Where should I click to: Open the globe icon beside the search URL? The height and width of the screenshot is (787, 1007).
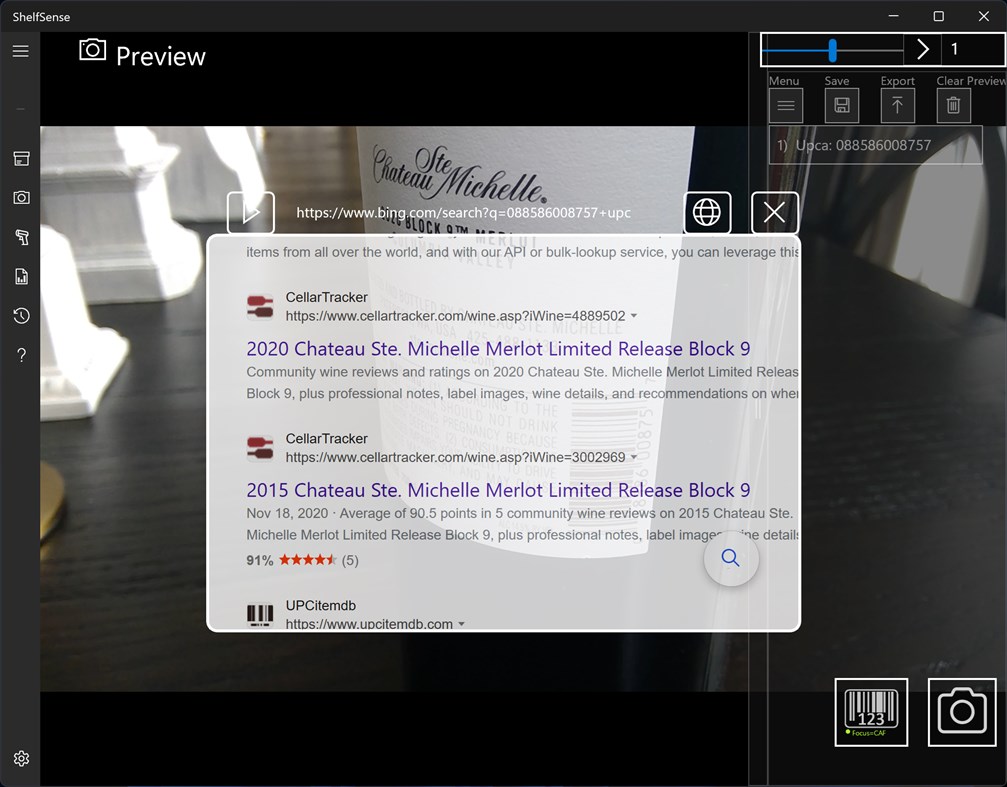[707, 212]
